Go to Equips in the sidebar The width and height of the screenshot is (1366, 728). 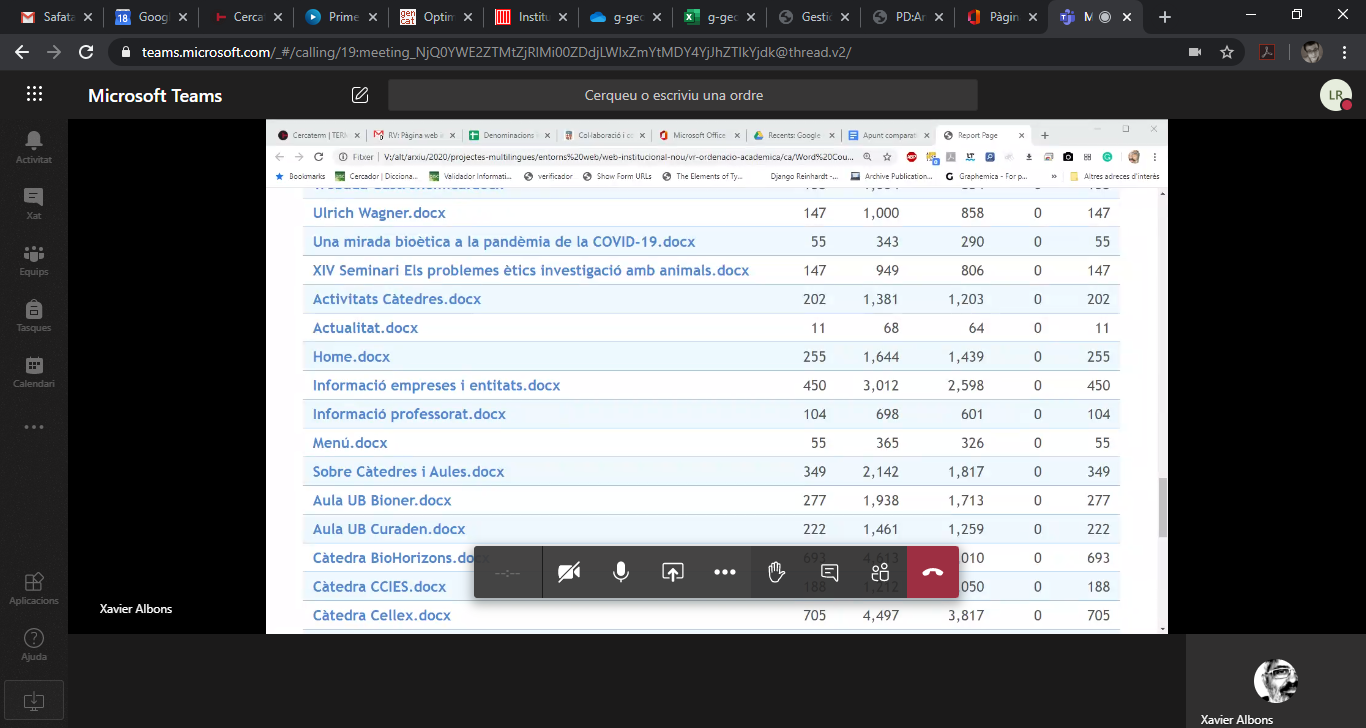click(34, 259)
